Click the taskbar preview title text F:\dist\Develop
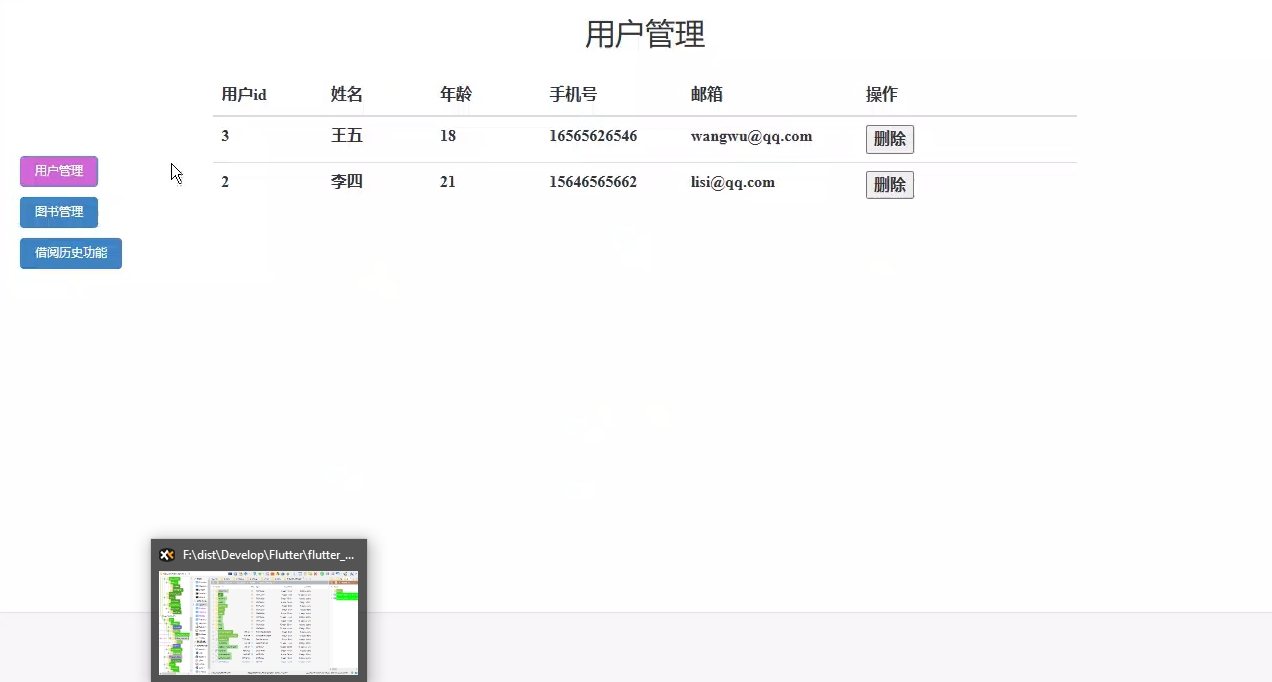This screenshot has width=1272, height=682. (x=268, y=555)
